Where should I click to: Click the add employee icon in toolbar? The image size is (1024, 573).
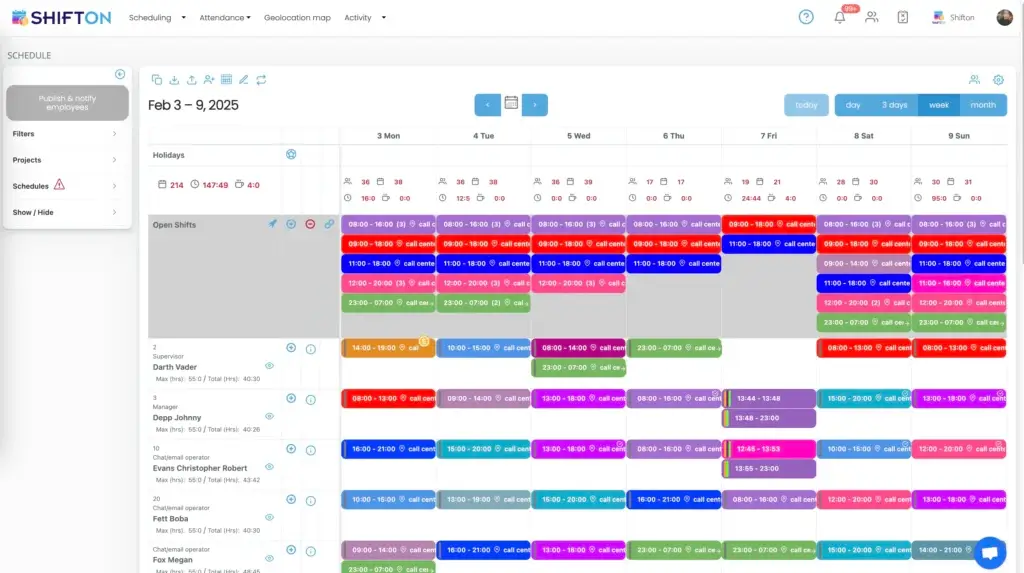click(209, 80)
